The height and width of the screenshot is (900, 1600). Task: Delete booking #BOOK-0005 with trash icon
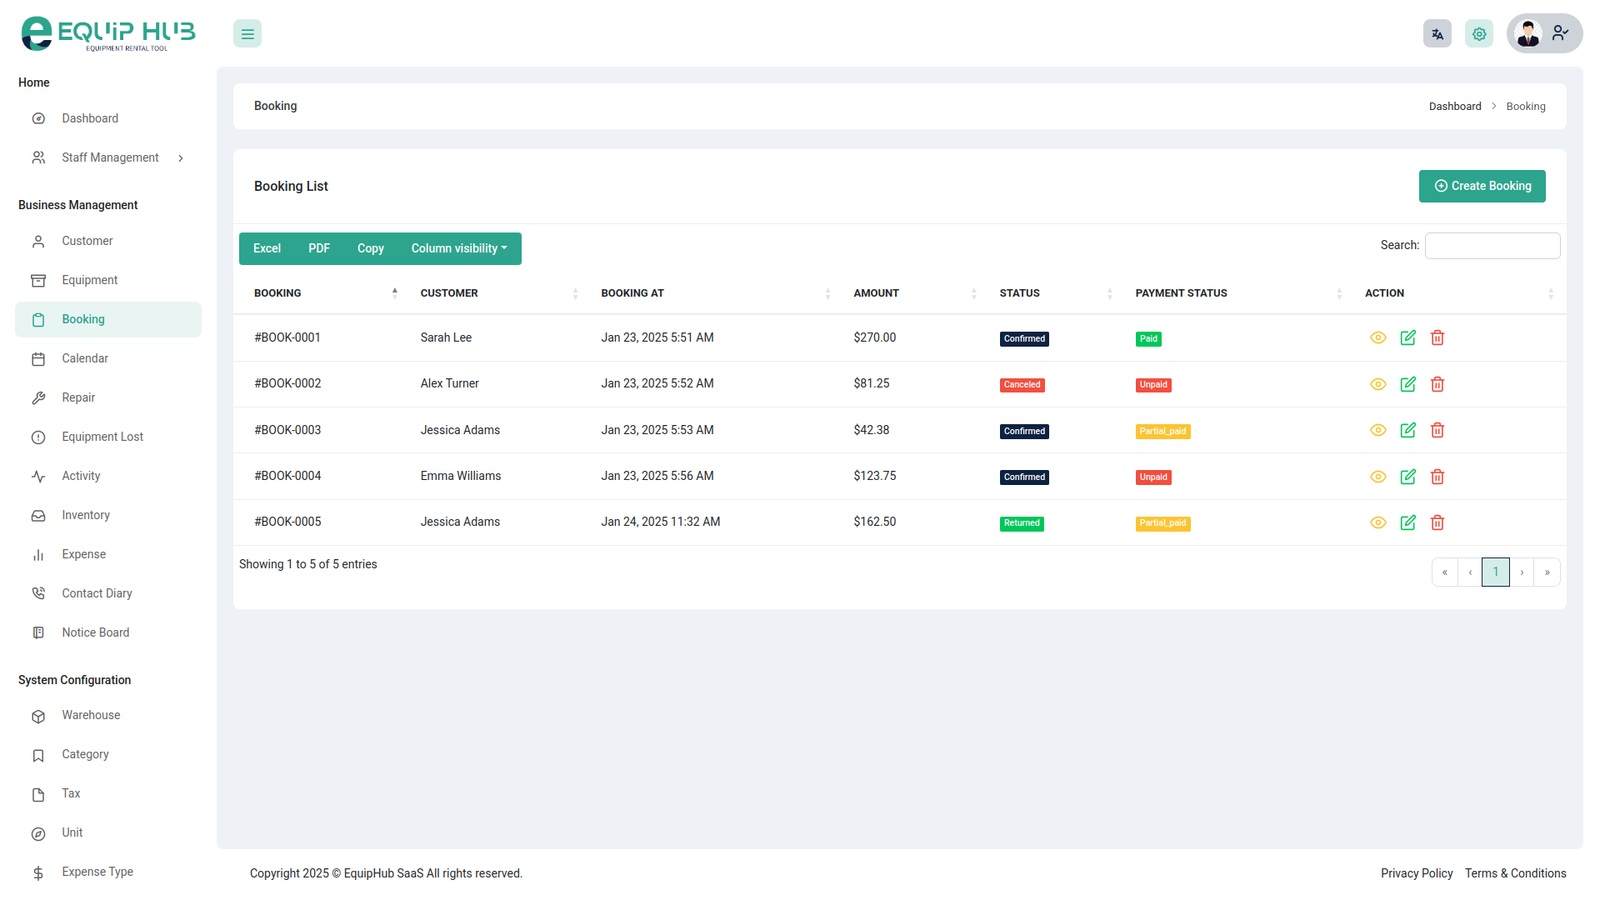click(x=1437, y=523)
